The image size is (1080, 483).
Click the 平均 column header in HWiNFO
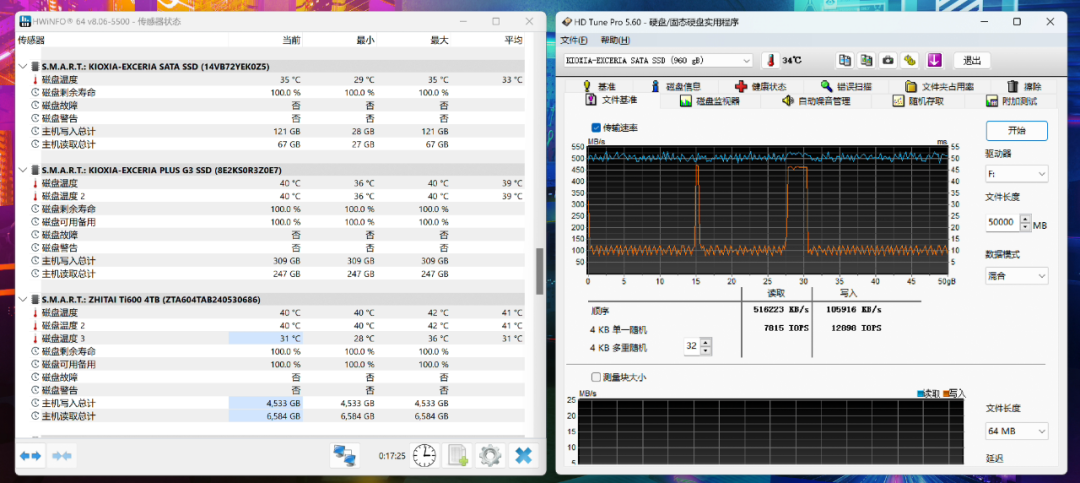point(513,40)
